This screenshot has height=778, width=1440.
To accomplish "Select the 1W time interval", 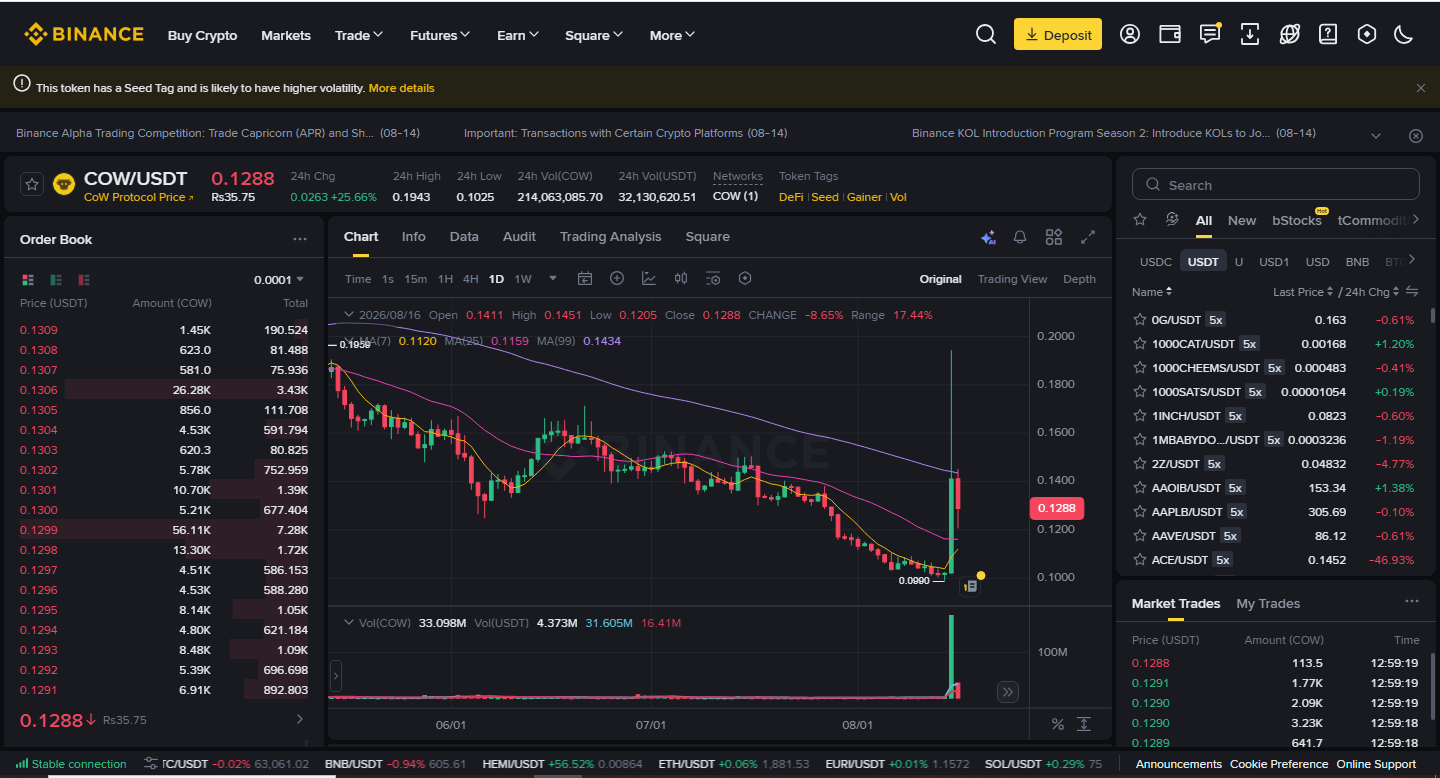I will coord(523,279).
